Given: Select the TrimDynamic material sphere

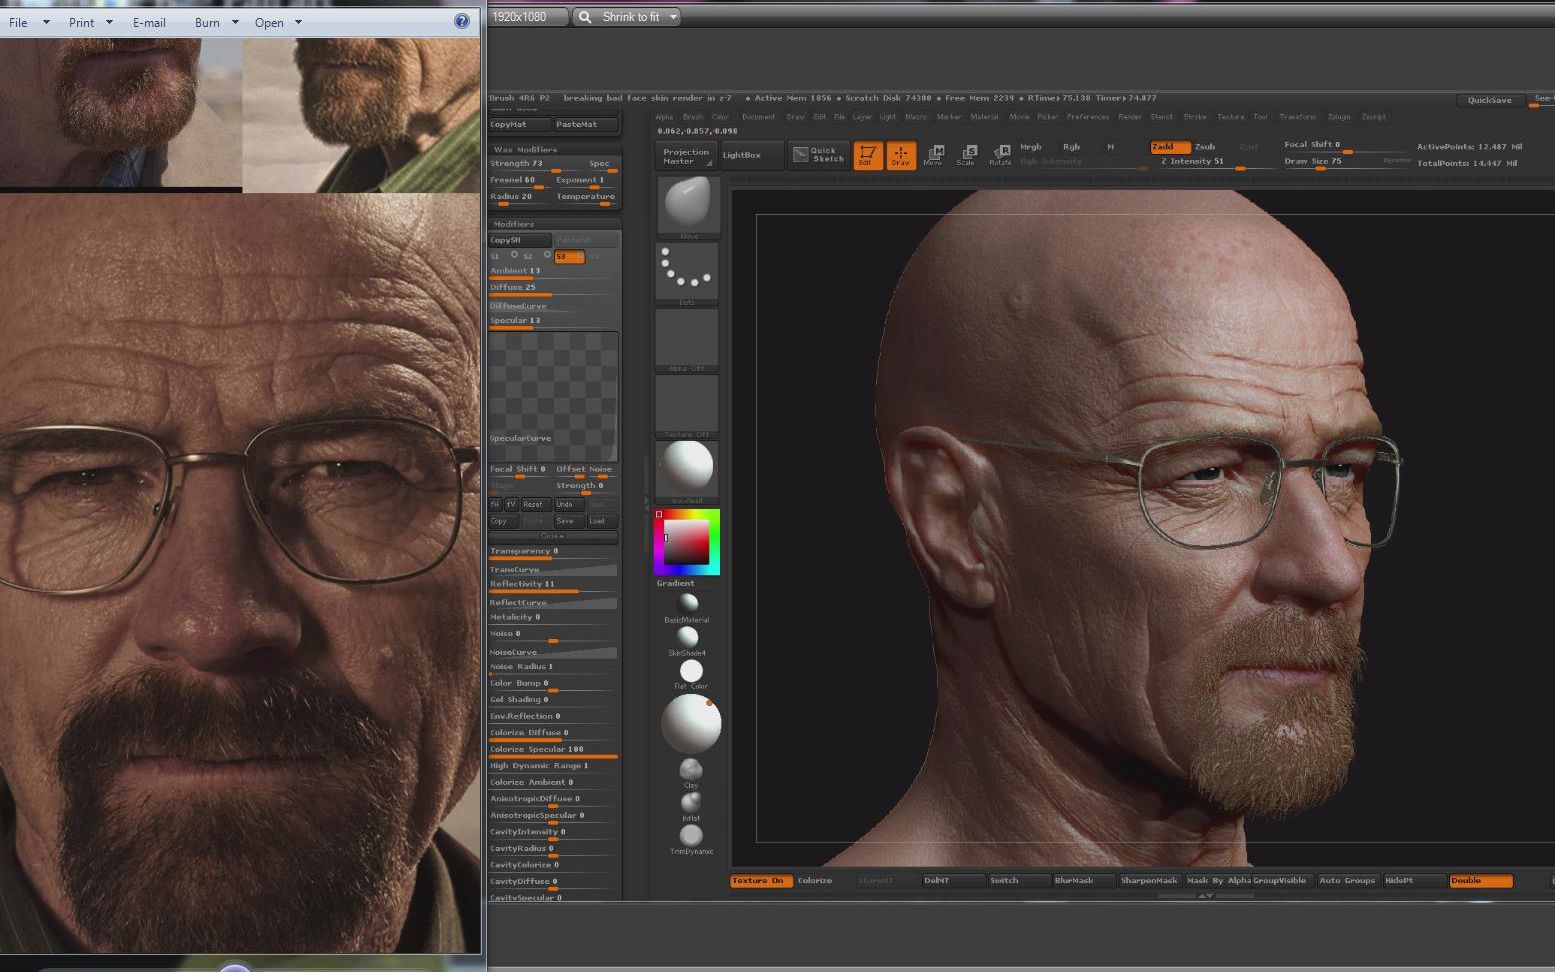Looking at the screenshot, I should tap(689, 836).
